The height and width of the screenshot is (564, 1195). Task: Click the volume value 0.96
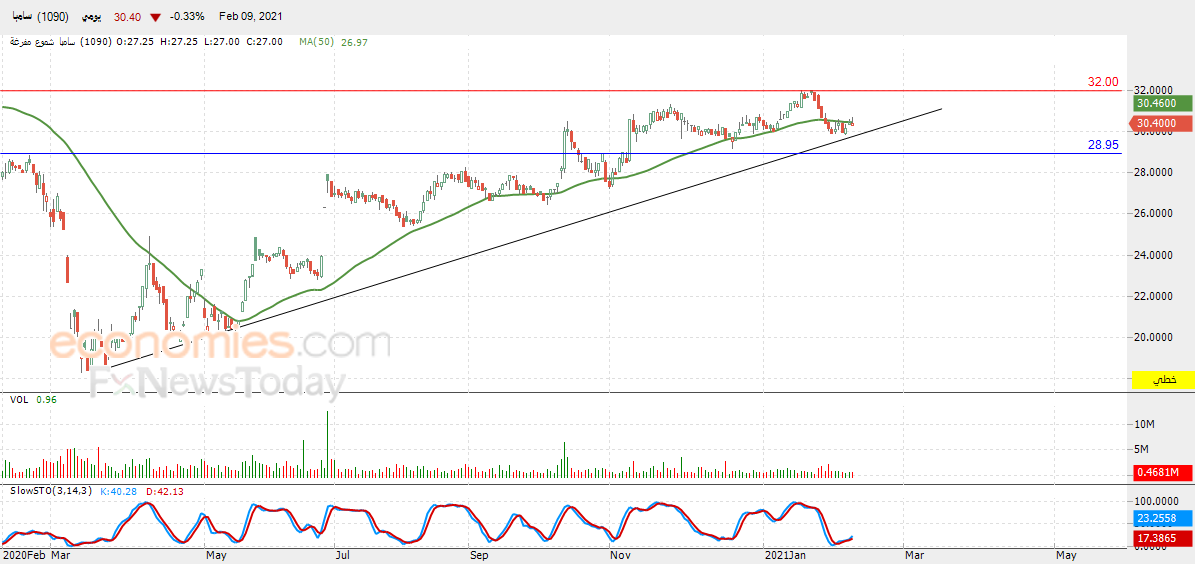click(x=46, y=399)
